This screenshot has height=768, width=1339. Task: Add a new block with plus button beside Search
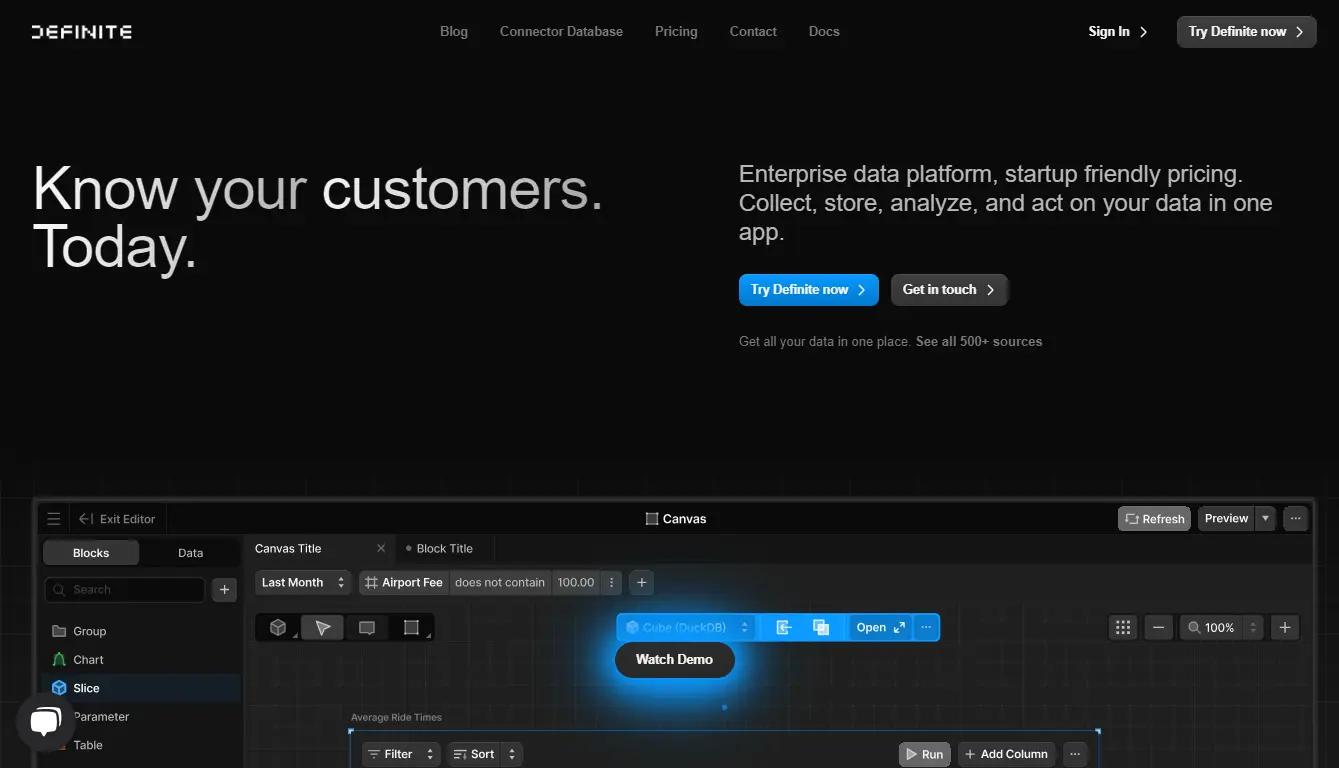[224, 590]
